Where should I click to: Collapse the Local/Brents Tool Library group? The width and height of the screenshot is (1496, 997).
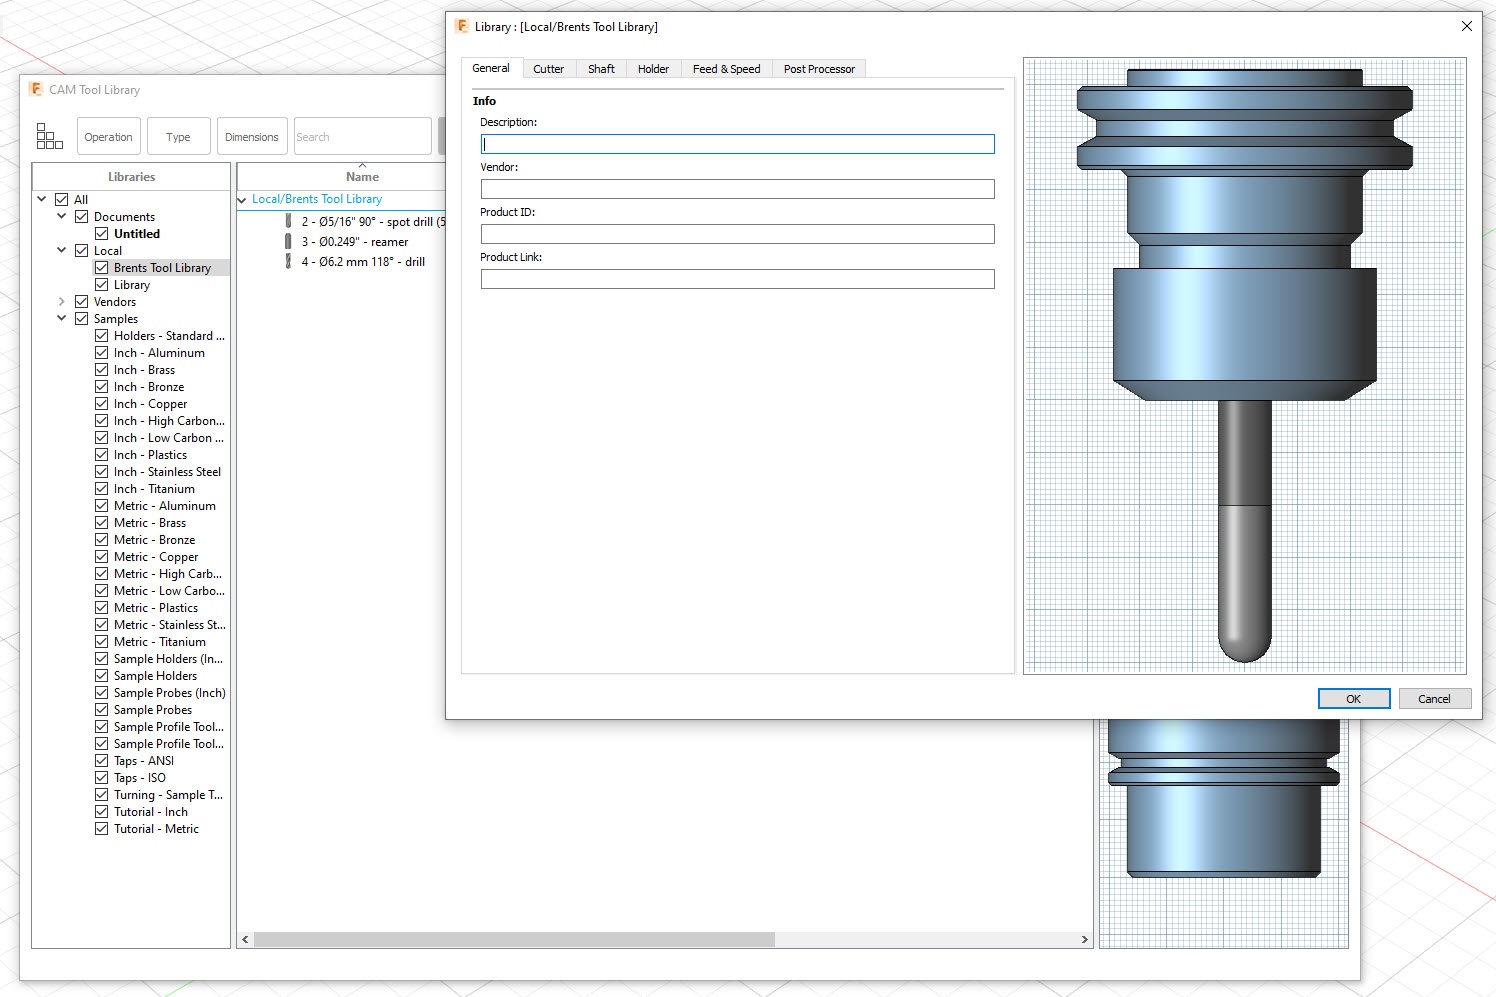click(242, 199)
